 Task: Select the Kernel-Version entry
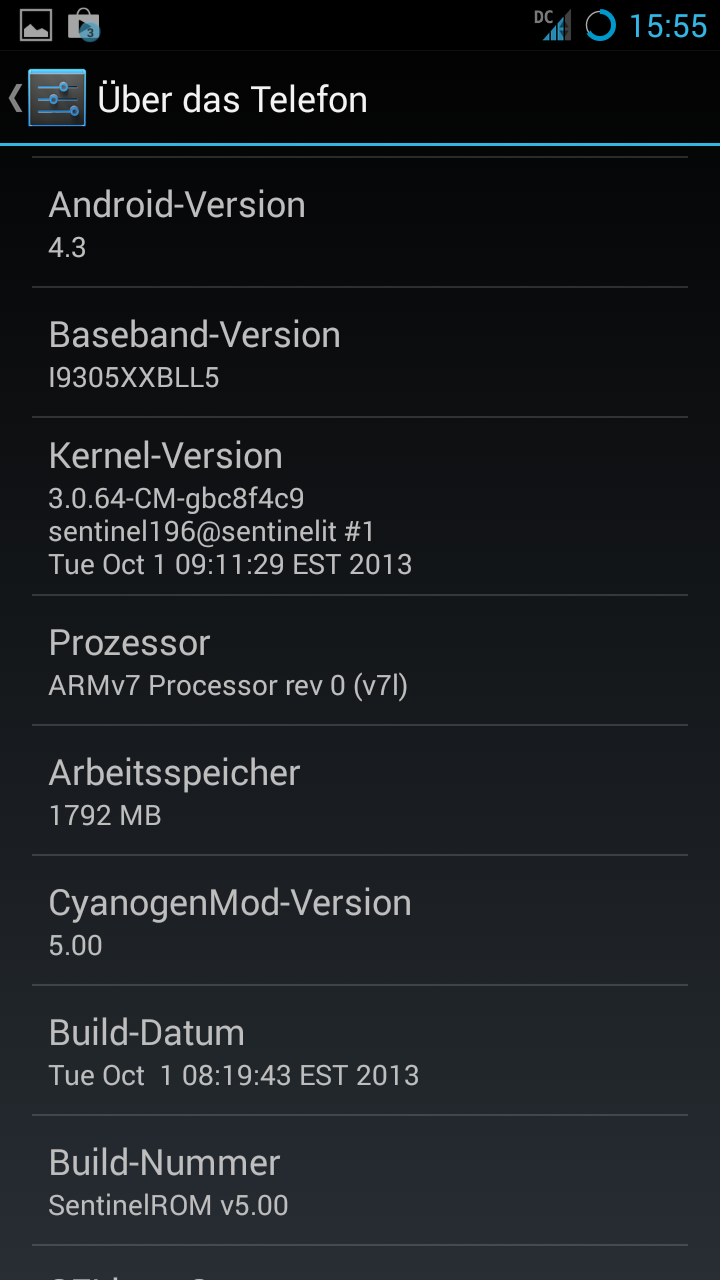(360, 507)
